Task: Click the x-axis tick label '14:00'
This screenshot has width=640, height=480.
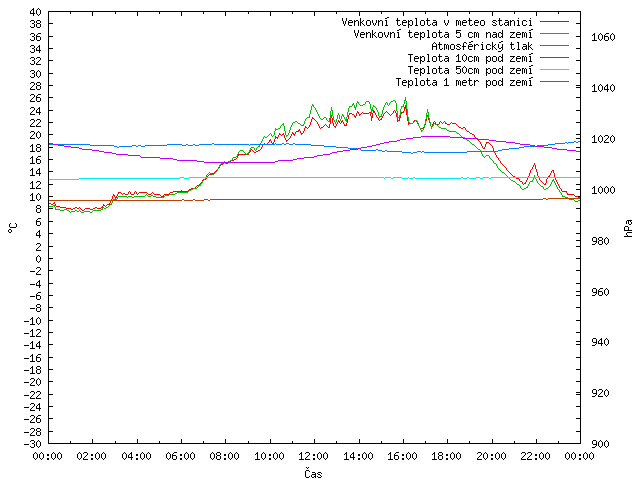Action: pyautogui.click(x=358, y=456)
